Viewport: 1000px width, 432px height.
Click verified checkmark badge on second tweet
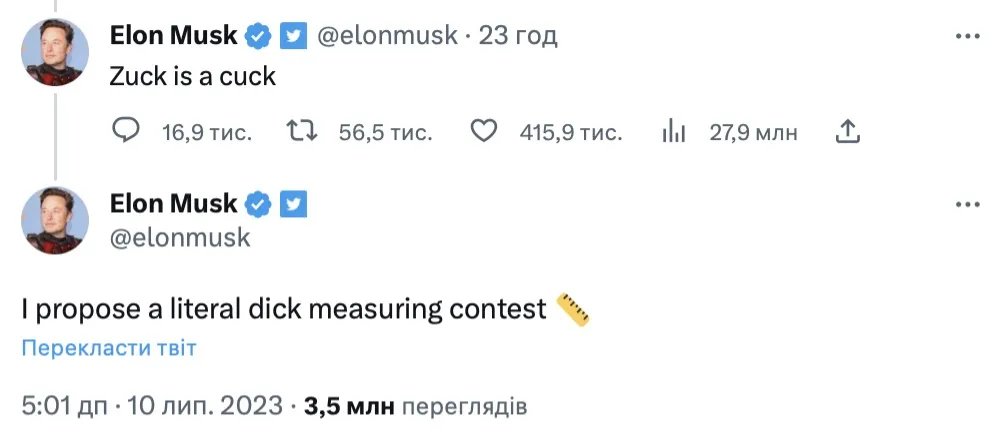260,204
